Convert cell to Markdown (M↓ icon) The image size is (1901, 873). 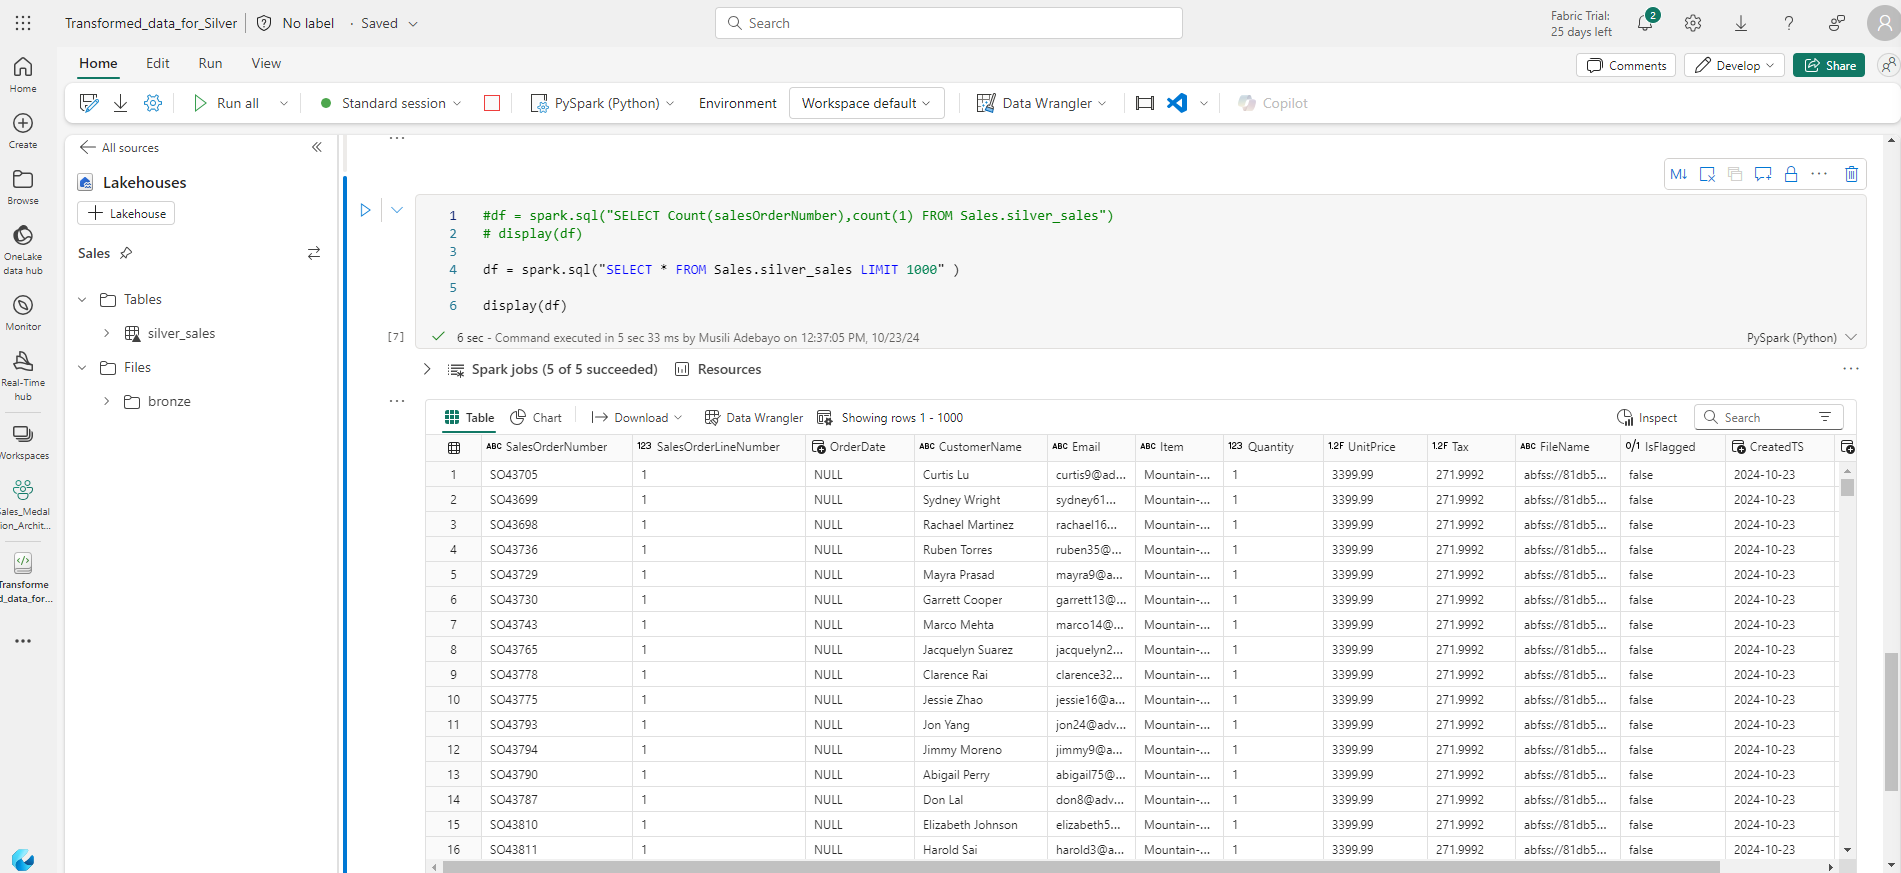coord(1679,174)
